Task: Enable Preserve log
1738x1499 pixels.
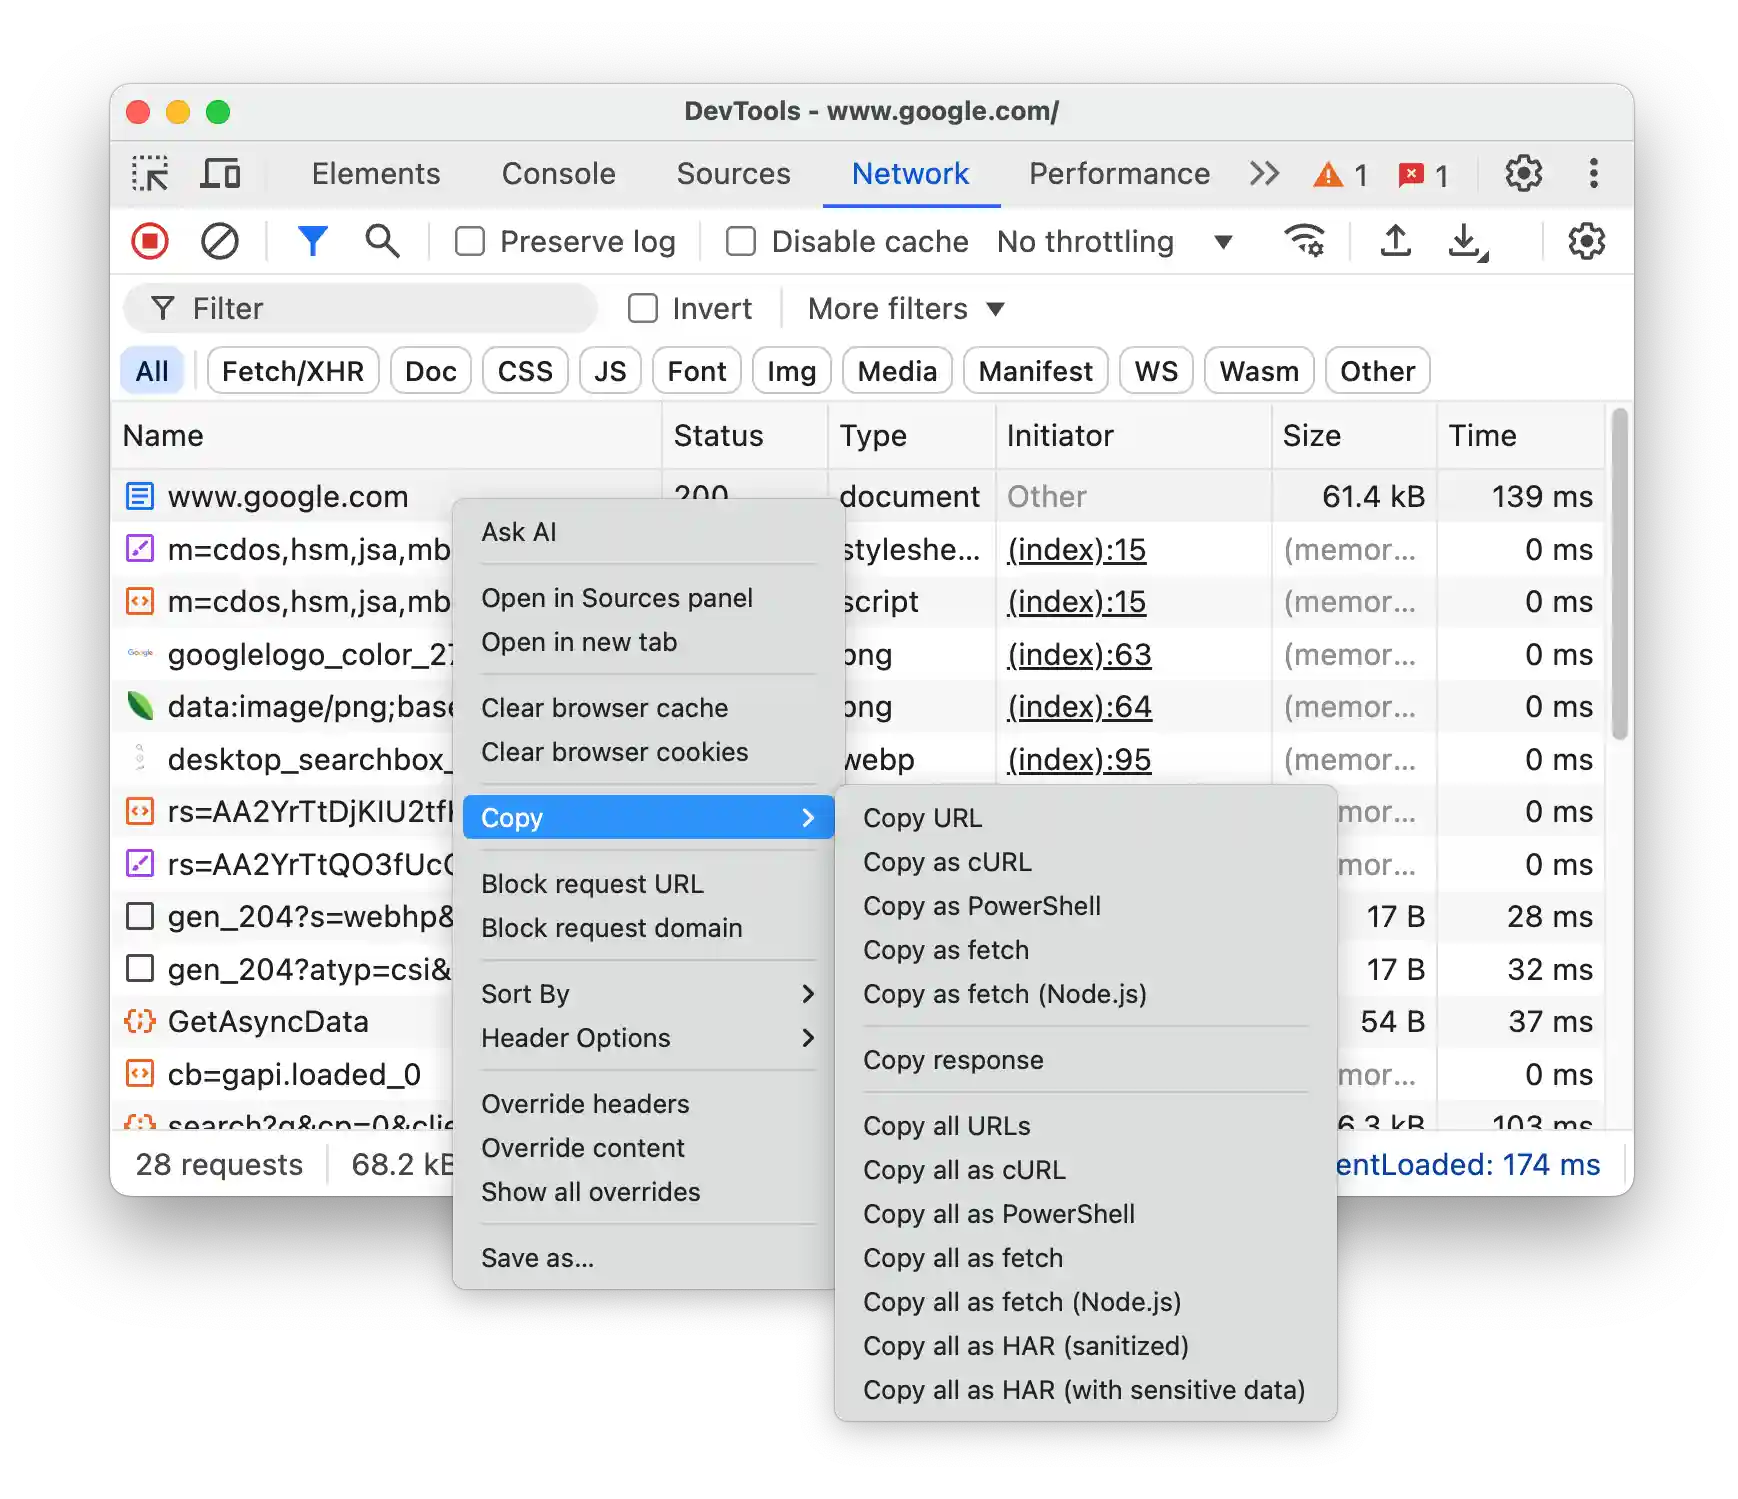Action: (x=469, y=241)
